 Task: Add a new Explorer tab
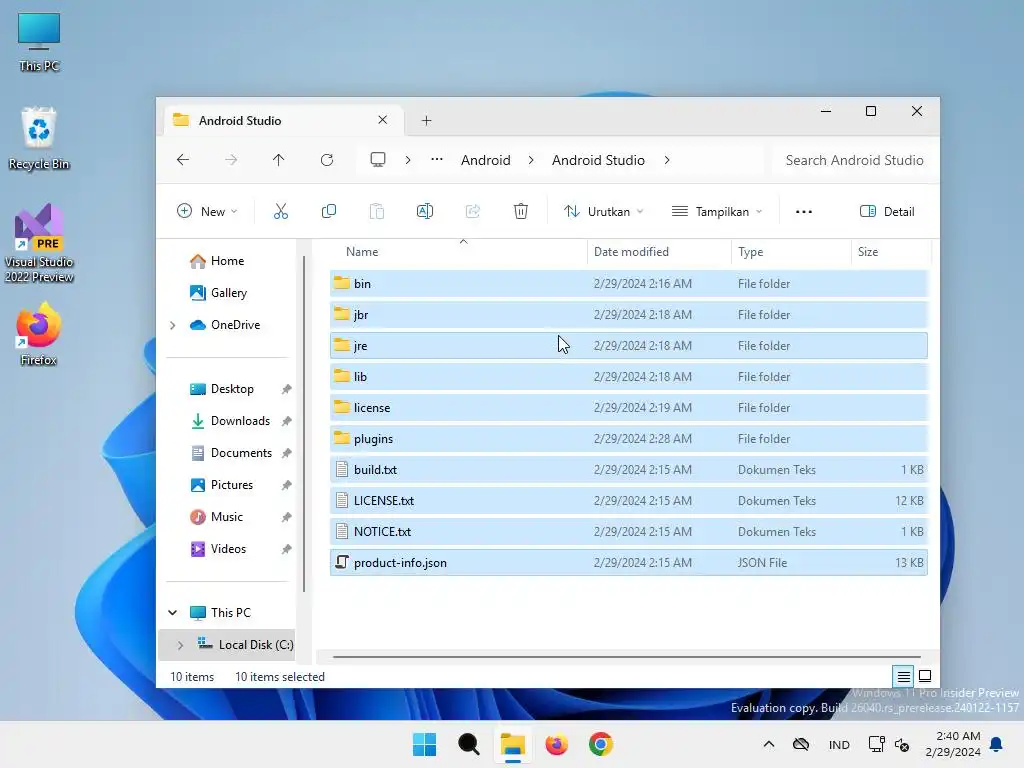click(426, 121)
